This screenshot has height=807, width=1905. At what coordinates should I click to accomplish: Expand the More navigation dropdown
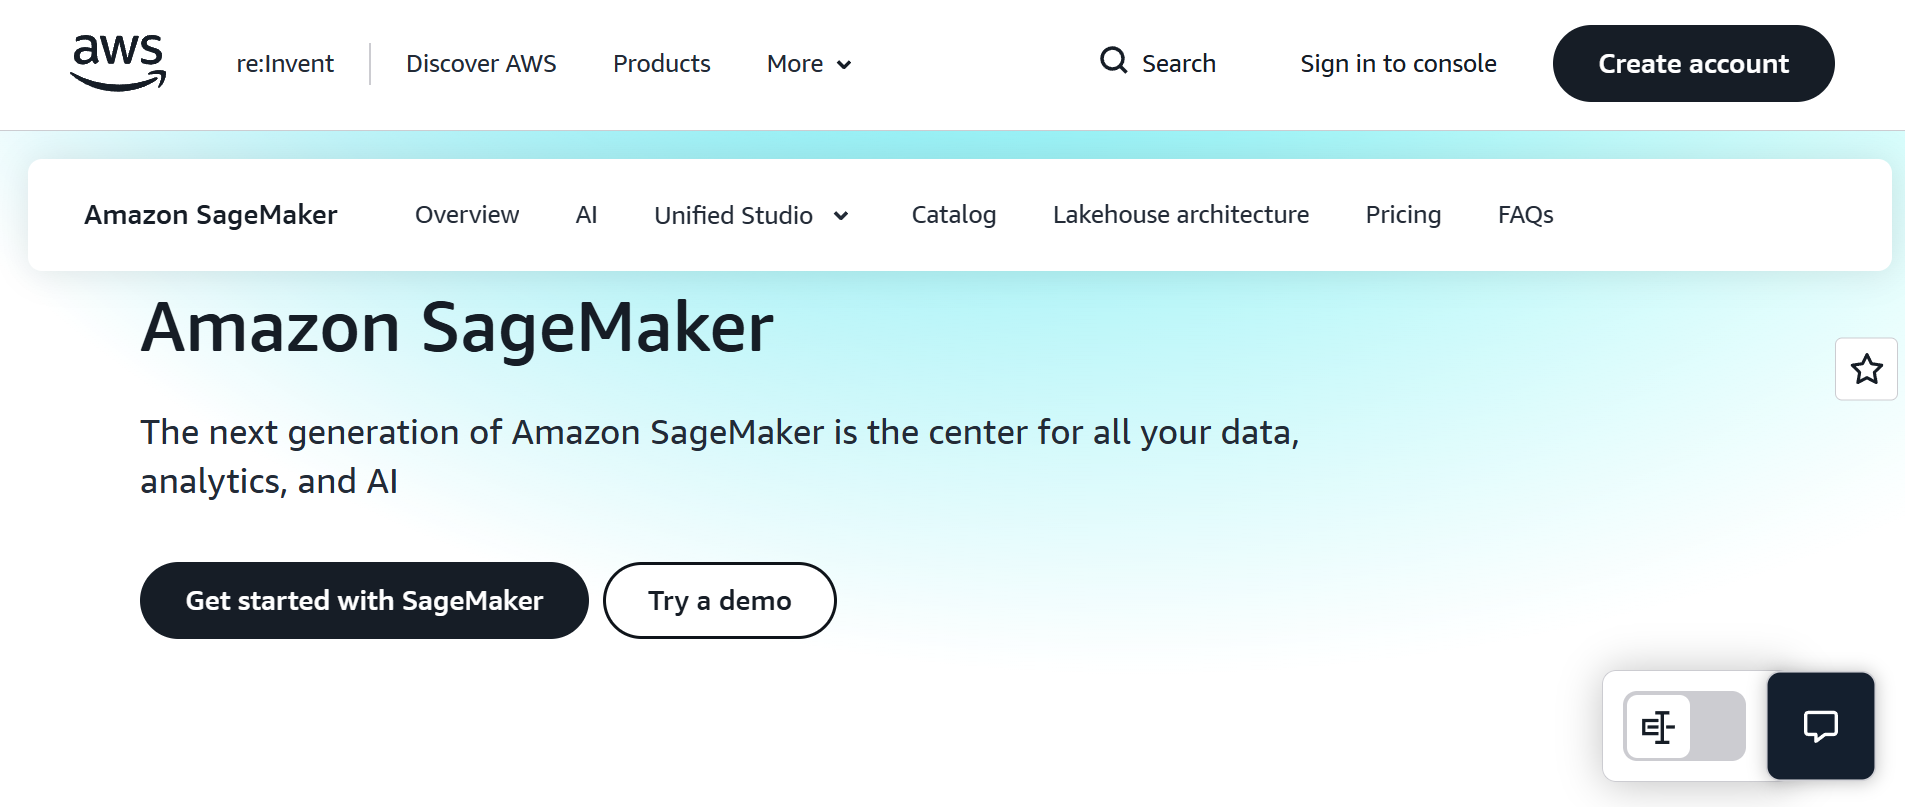pyautogui.click(x=808, y=63)
